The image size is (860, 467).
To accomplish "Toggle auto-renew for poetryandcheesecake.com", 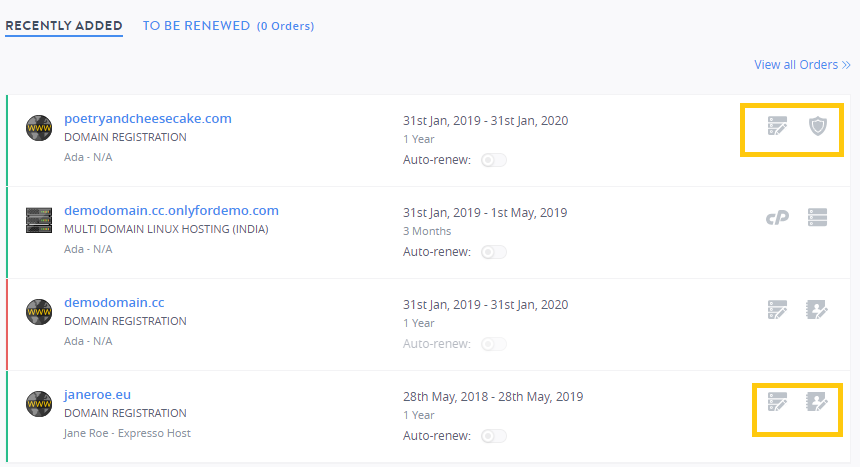I will click(x=494, y=160).
